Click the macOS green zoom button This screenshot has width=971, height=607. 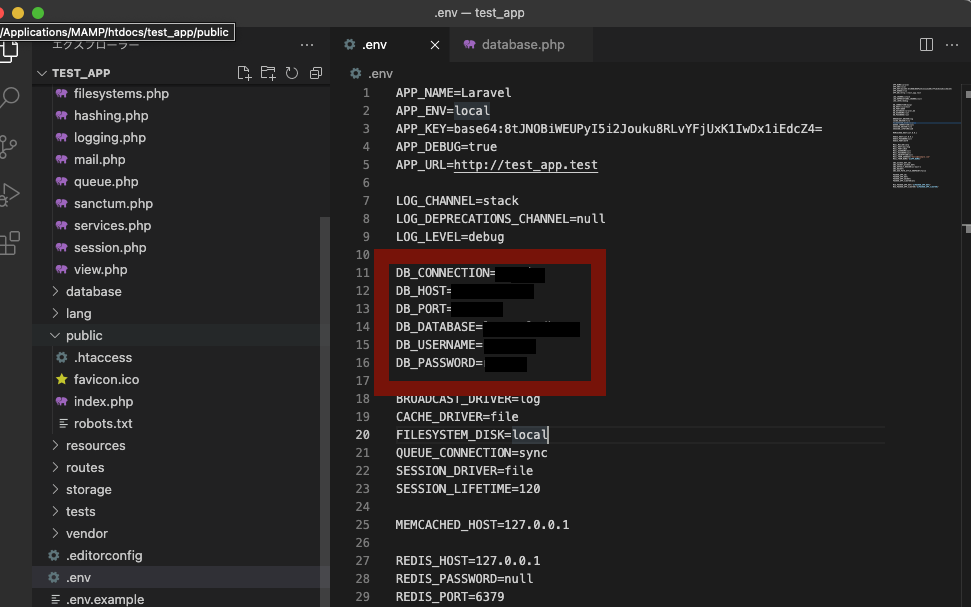point(38,12)
